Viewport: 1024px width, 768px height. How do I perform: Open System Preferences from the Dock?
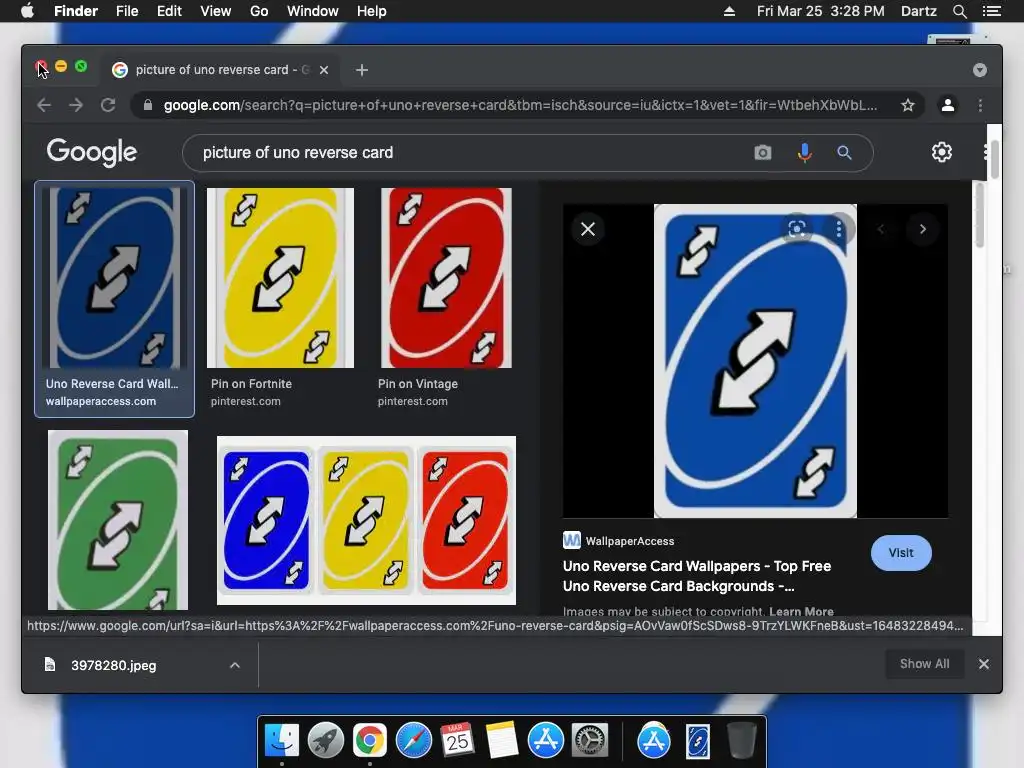tap(590, 741)
